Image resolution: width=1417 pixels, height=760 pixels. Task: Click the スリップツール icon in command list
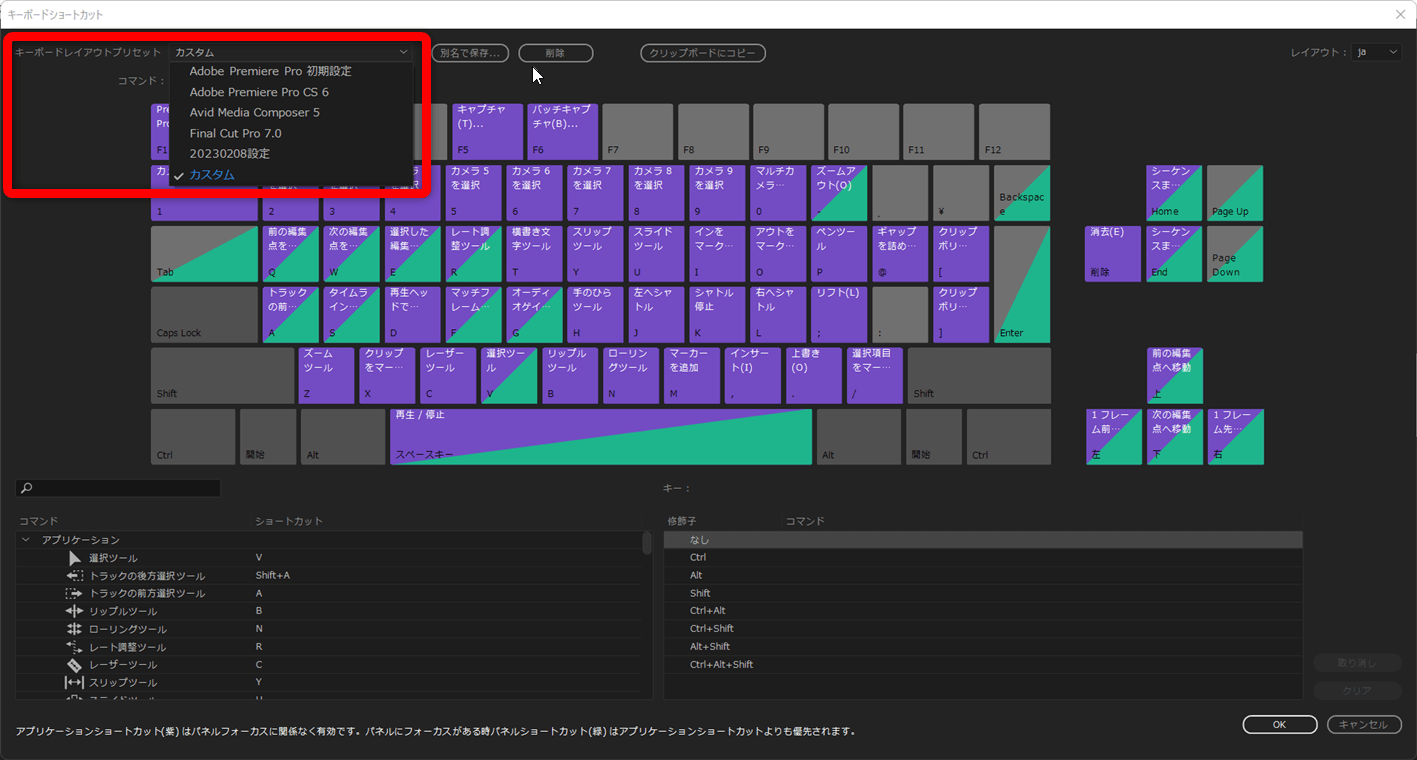(75, 683)
